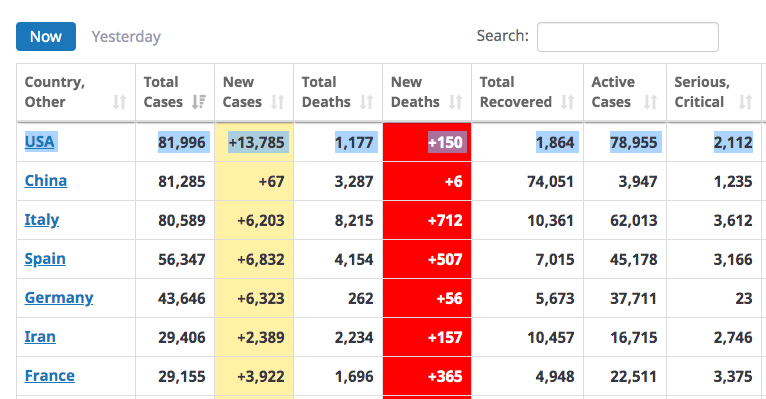Select China serious critical 1,235
This screenshot has height=399, width=766.
tap(733, 181)
